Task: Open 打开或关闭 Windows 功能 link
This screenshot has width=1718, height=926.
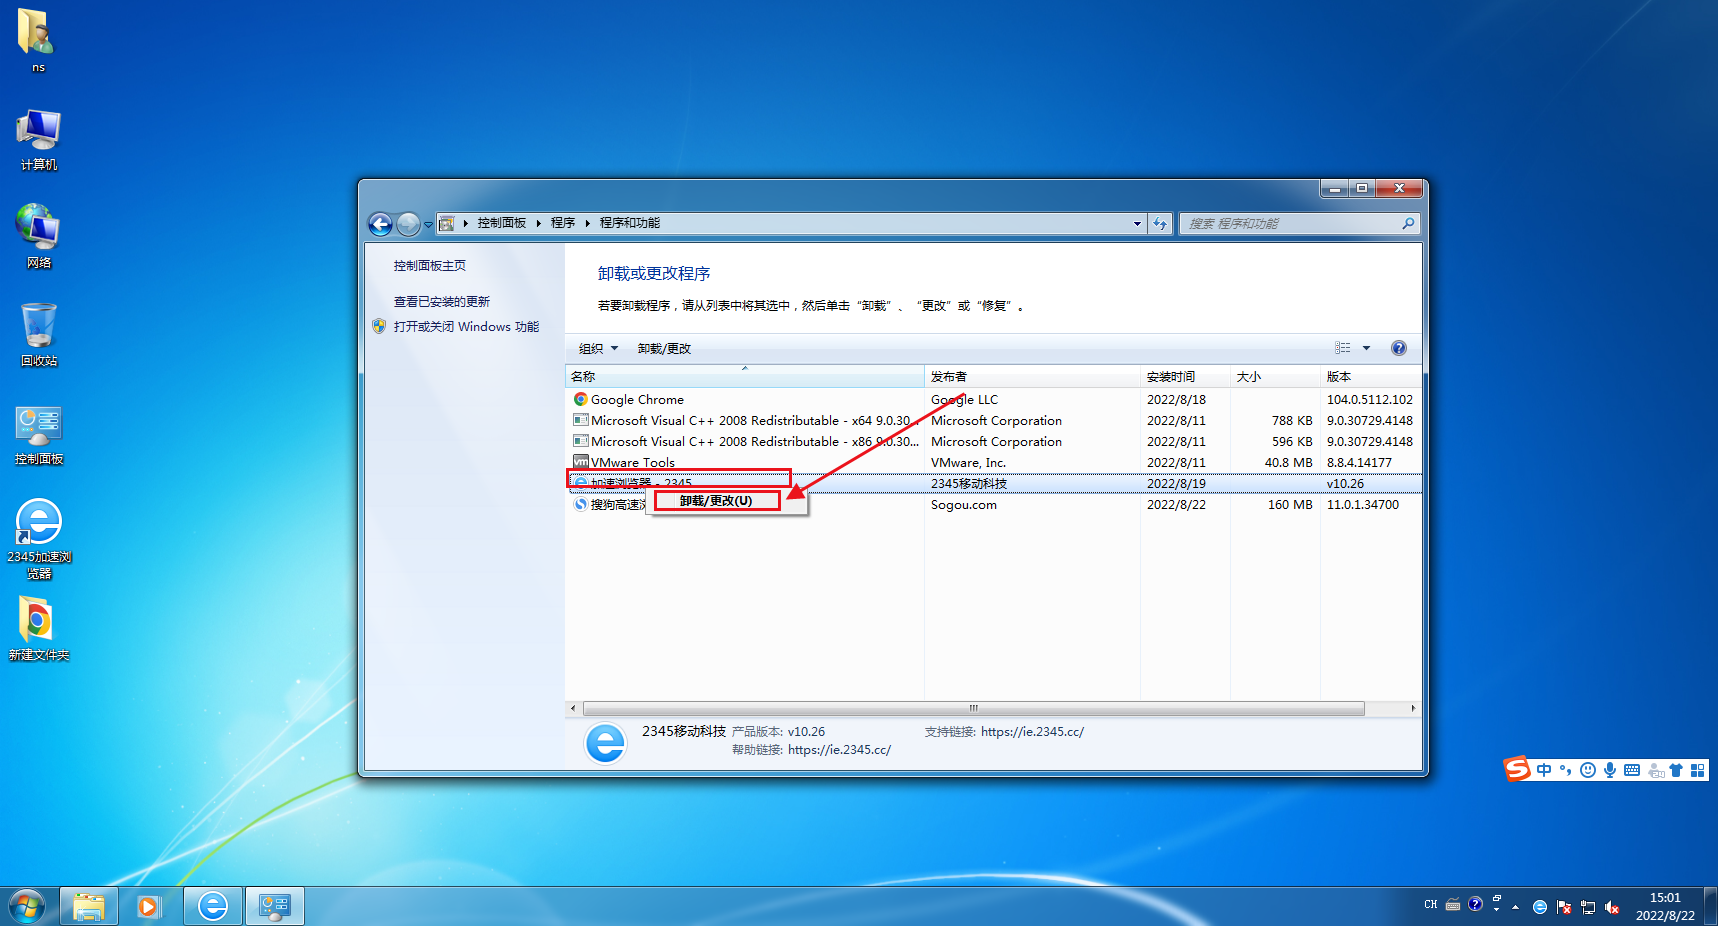Action: tap(466, 327)
